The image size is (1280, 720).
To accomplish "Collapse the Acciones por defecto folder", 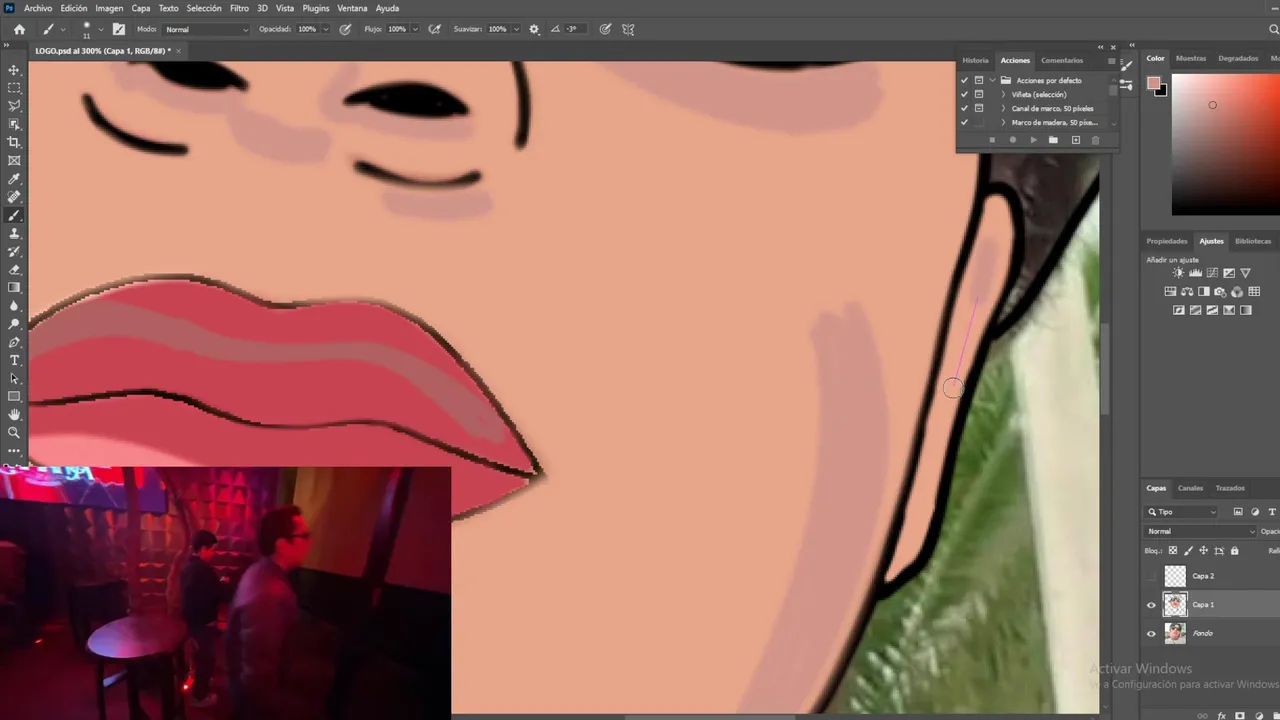I will (992, 80).
